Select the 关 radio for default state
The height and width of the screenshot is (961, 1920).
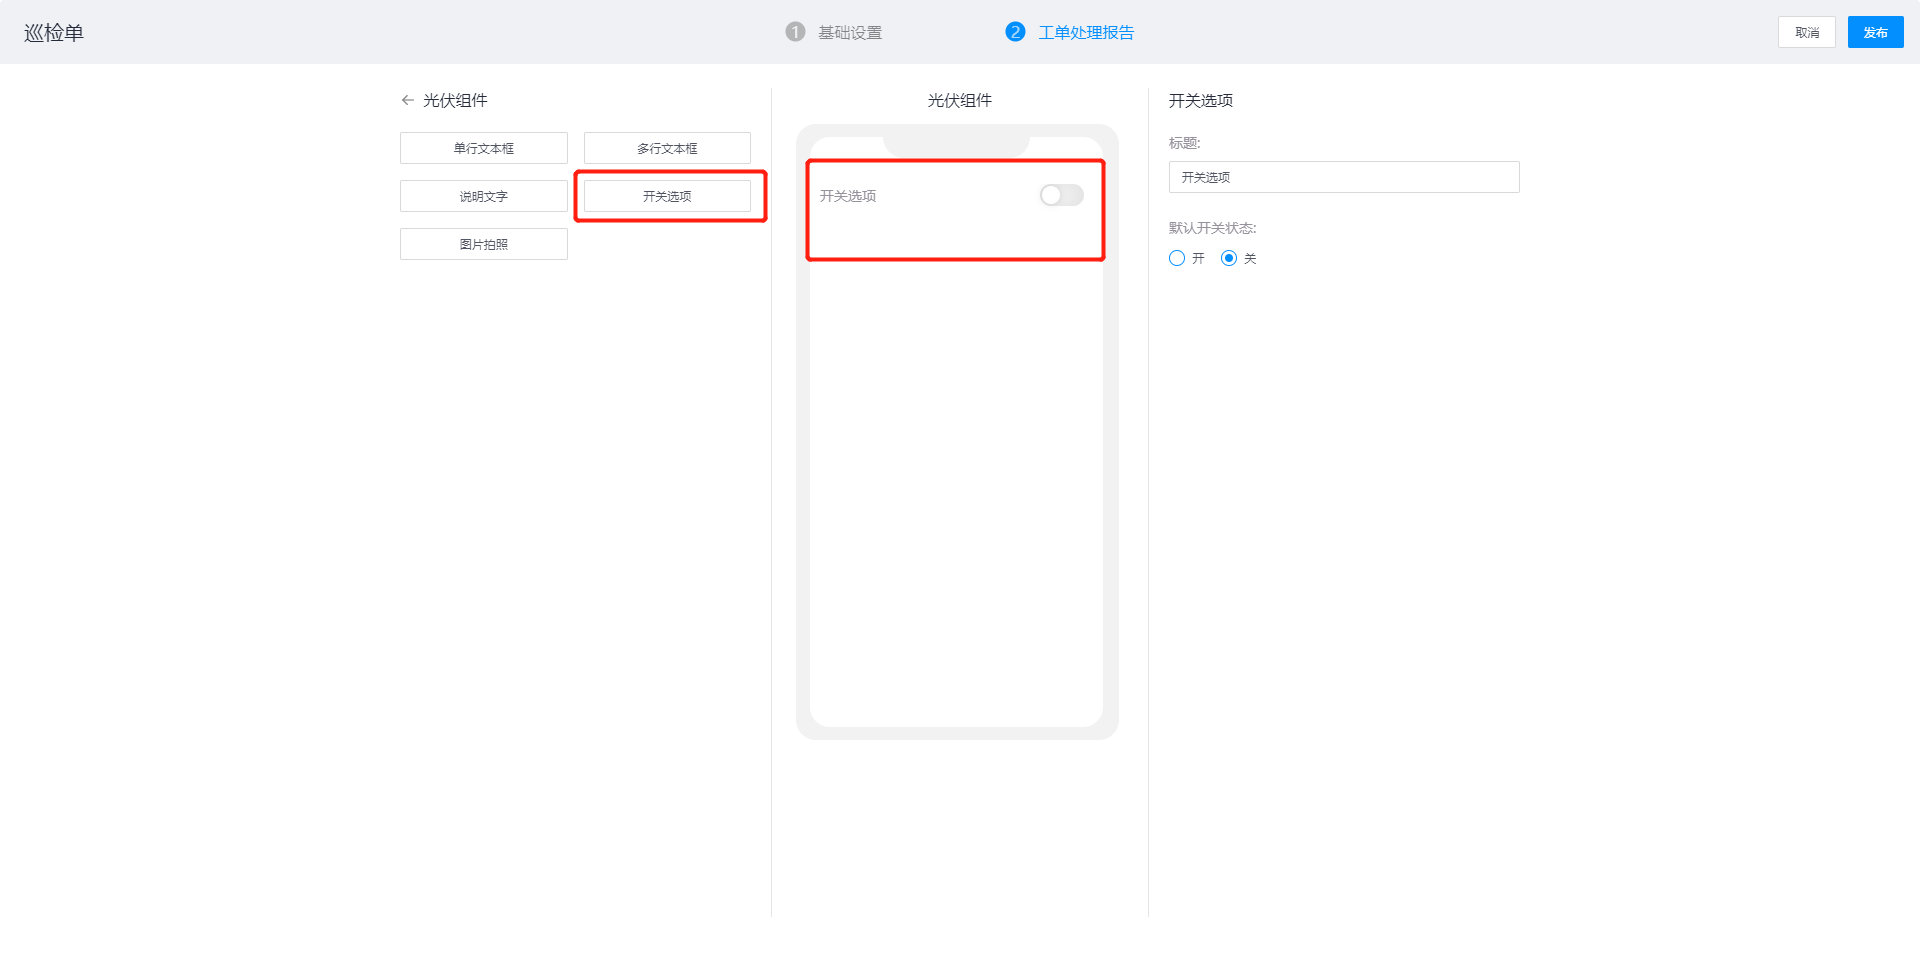click(x=1229, y=258)
